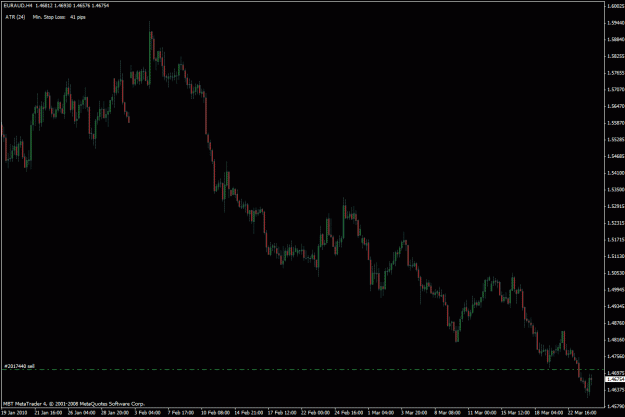Click the 14 Feb 21:00 time axis label
Image resolution: width=625 pixels, height=417 pixels.
[248, 413]
